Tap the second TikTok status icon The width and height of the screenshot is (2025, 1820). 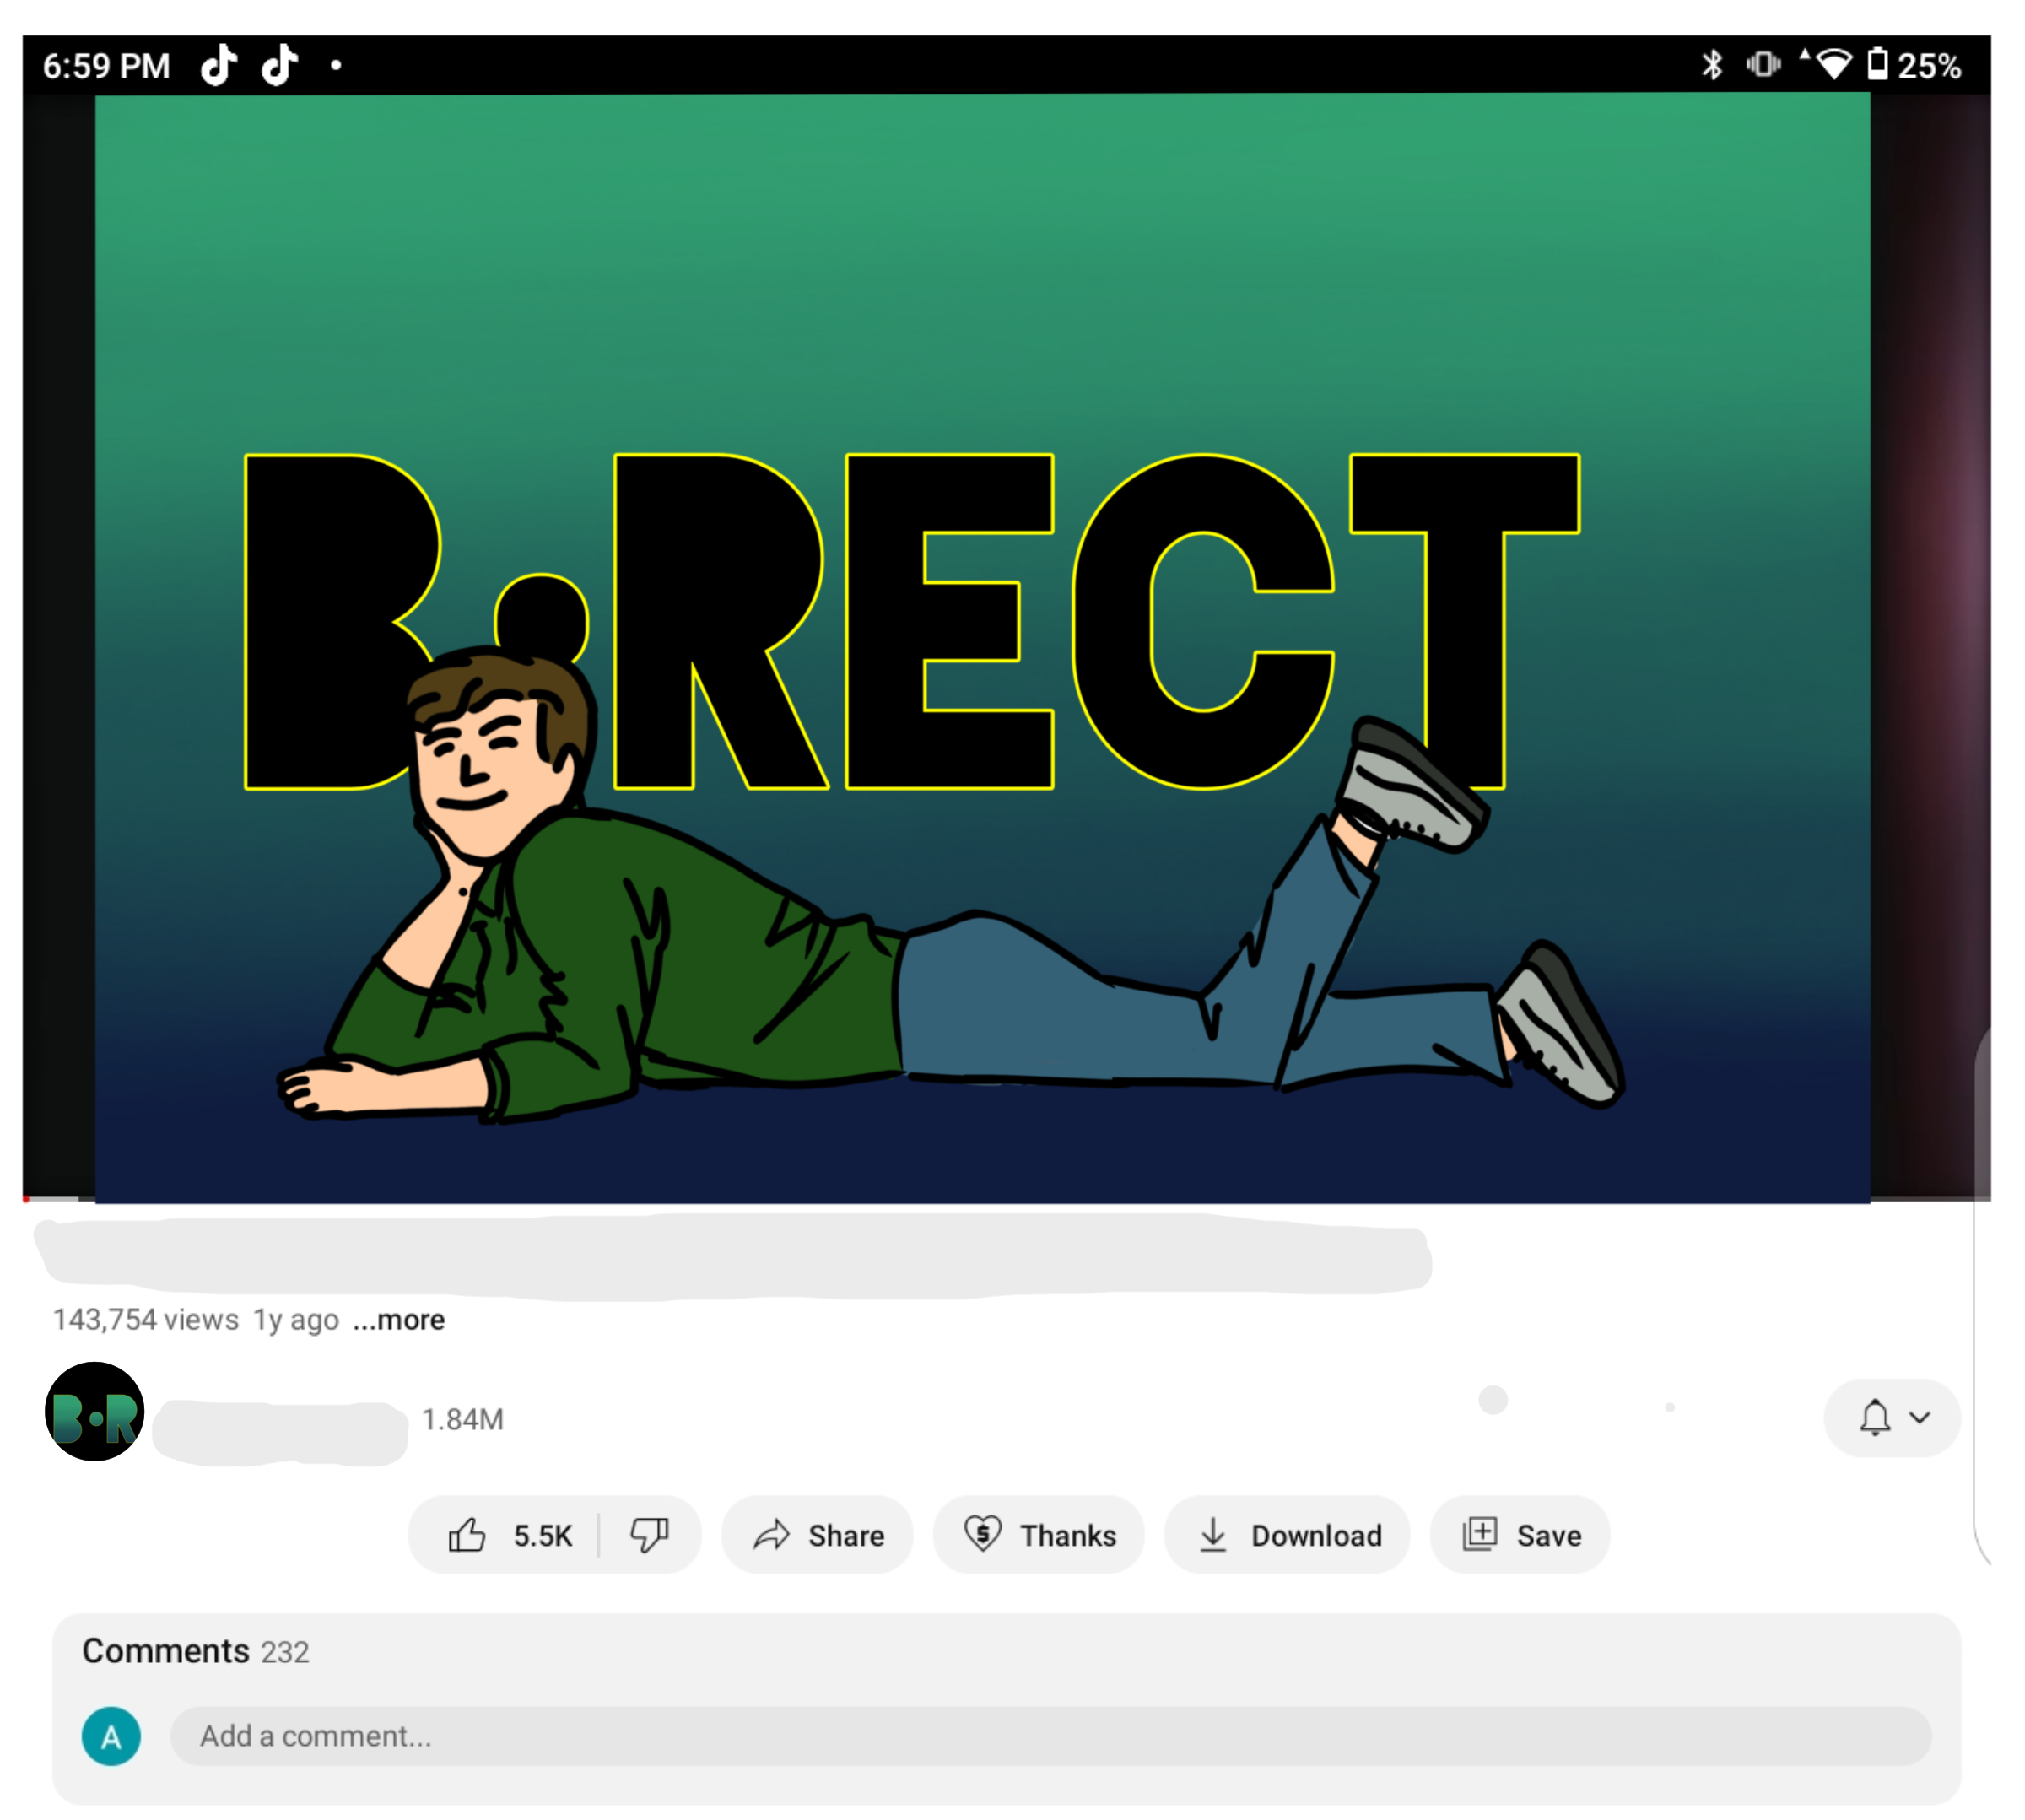click(x=280, y=66)
